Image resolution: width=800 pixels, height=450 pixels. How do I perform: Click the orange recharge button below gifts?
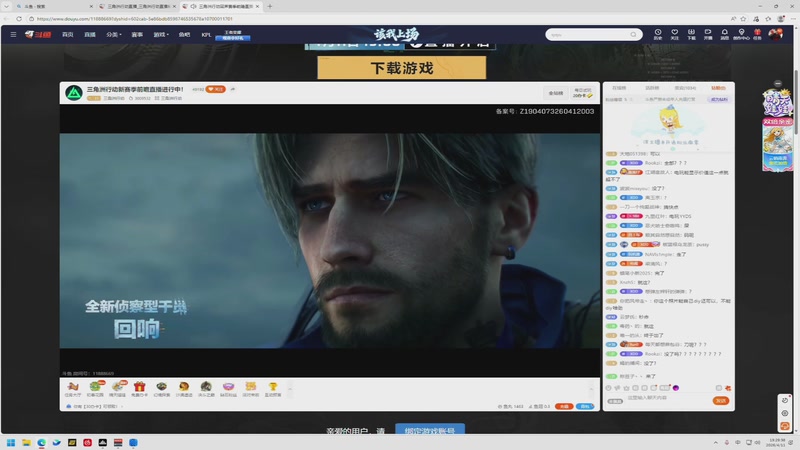pyautogui.click(x=564, y=406)
